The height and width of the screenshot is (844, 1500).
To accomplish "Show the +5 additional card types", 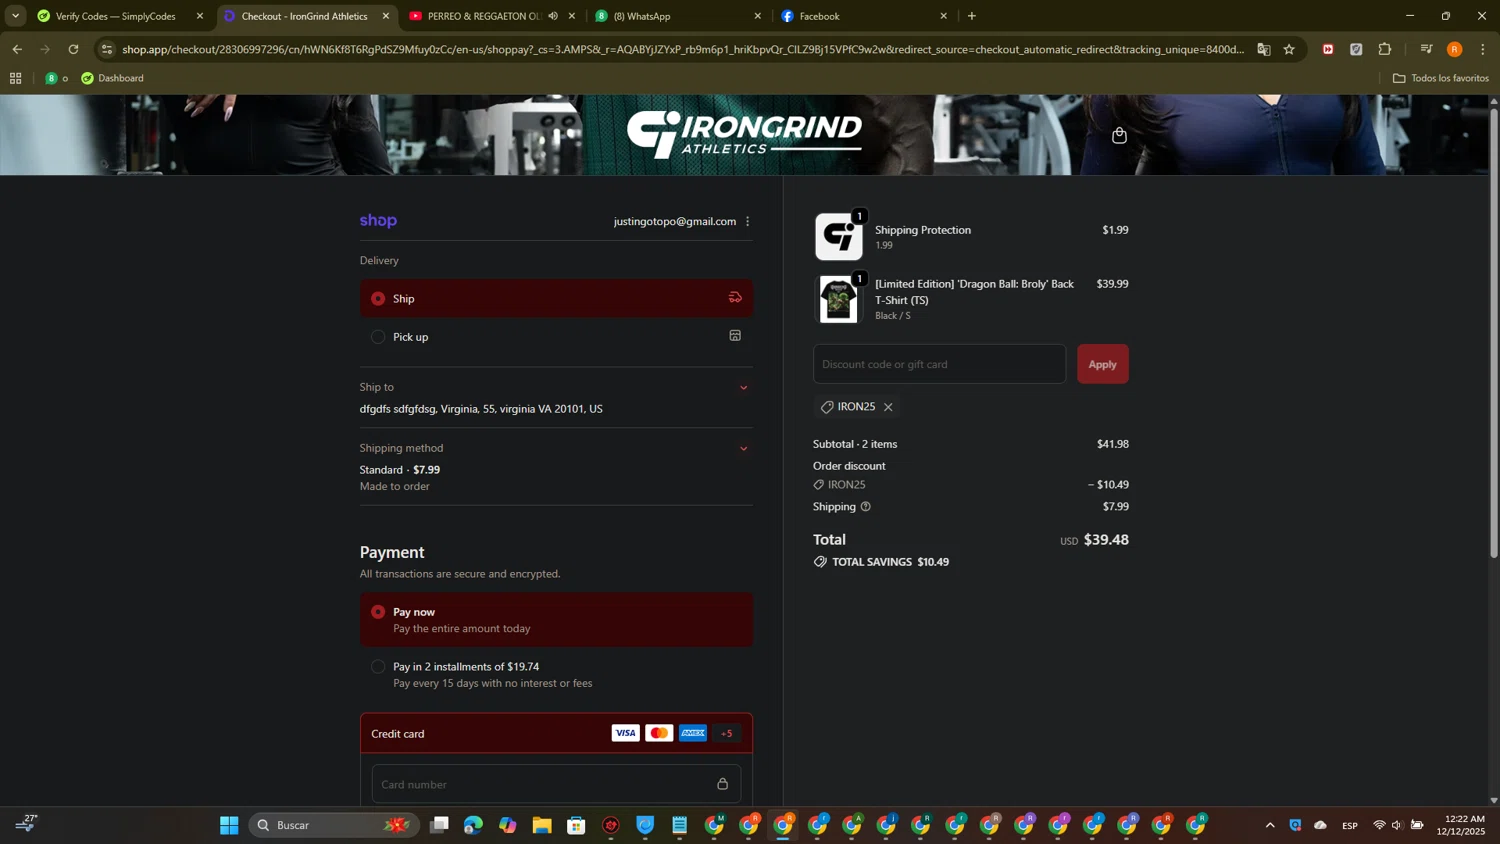I will [727, 733].
